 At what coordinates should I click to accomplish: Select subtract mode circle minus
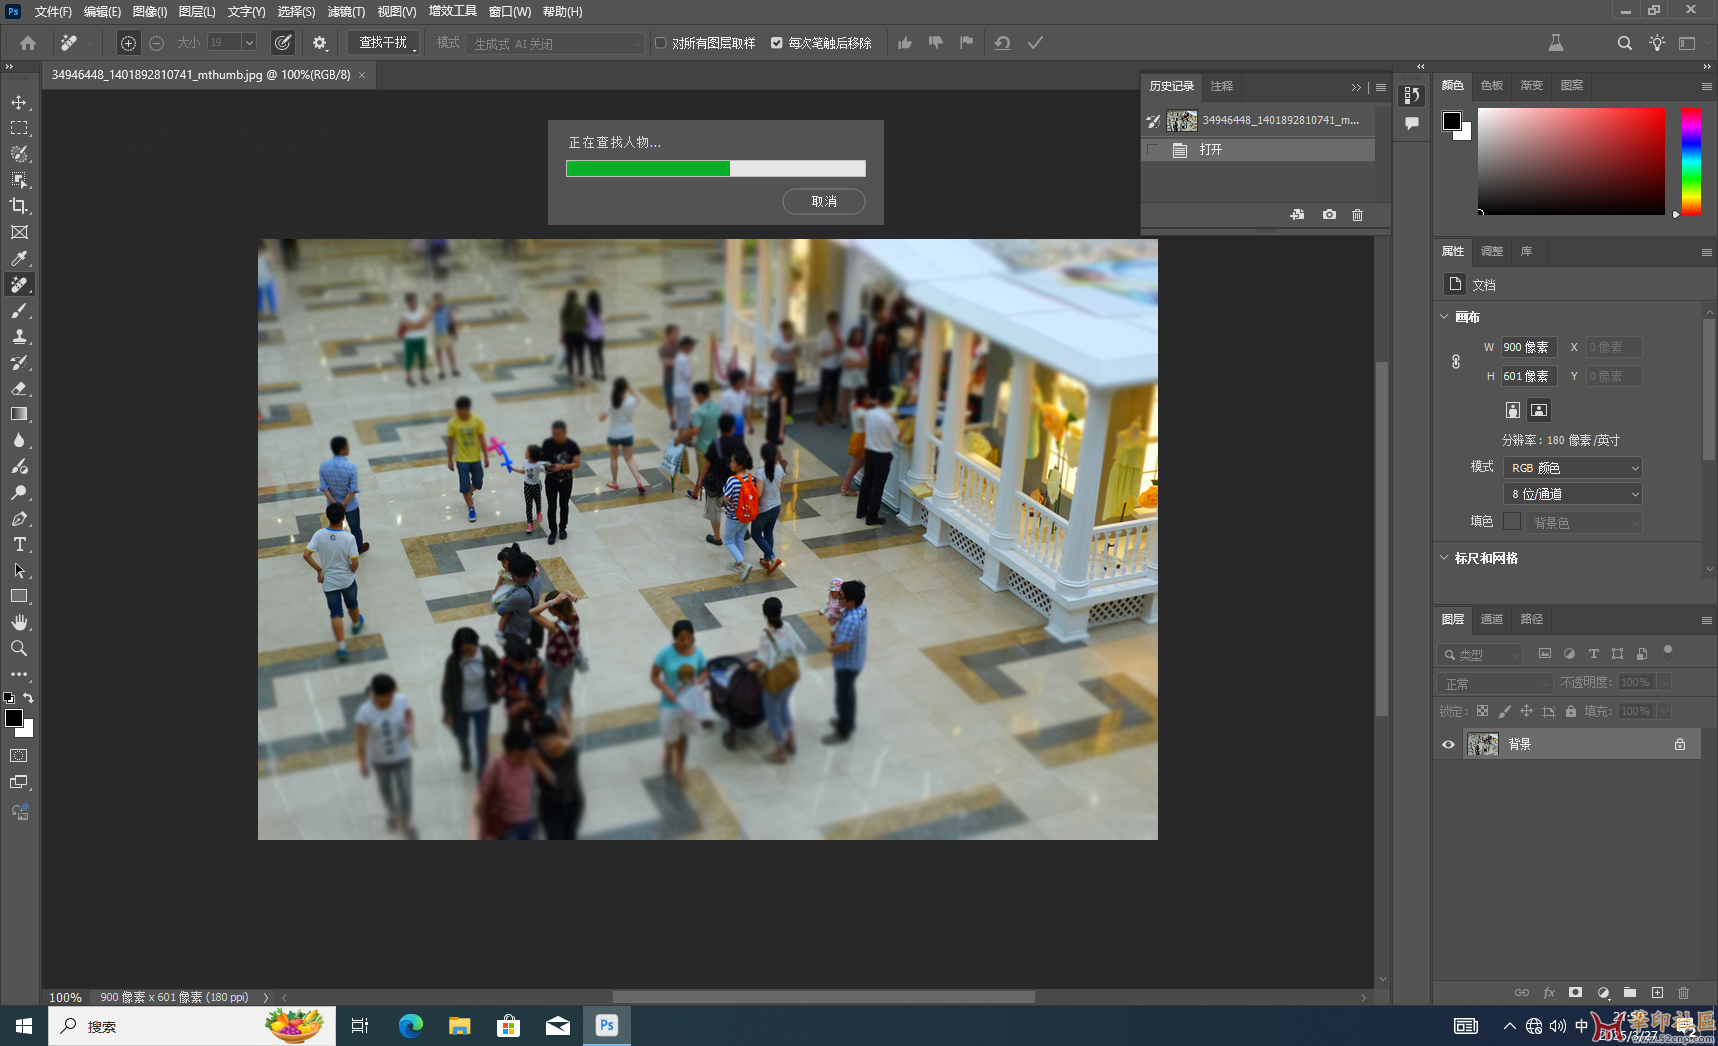point(156,43)
